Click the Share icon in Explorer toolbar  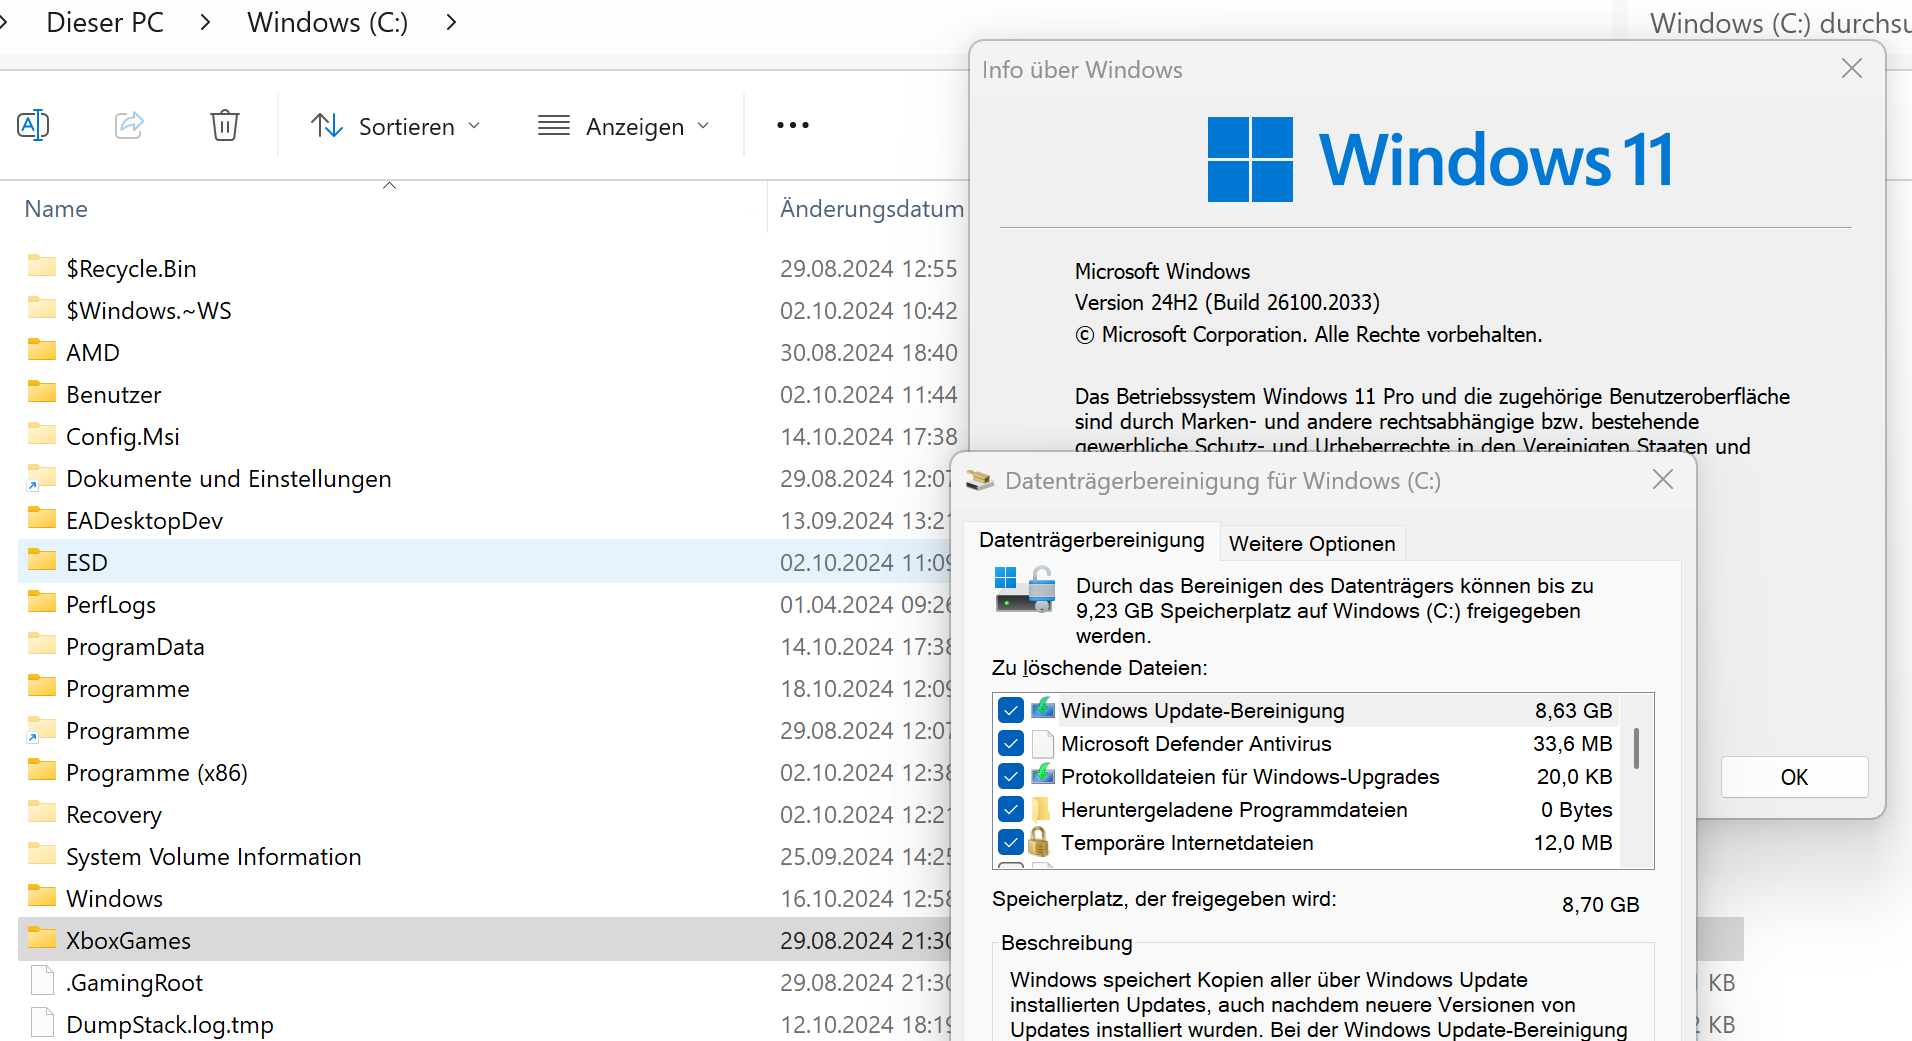tap(129, 125)
